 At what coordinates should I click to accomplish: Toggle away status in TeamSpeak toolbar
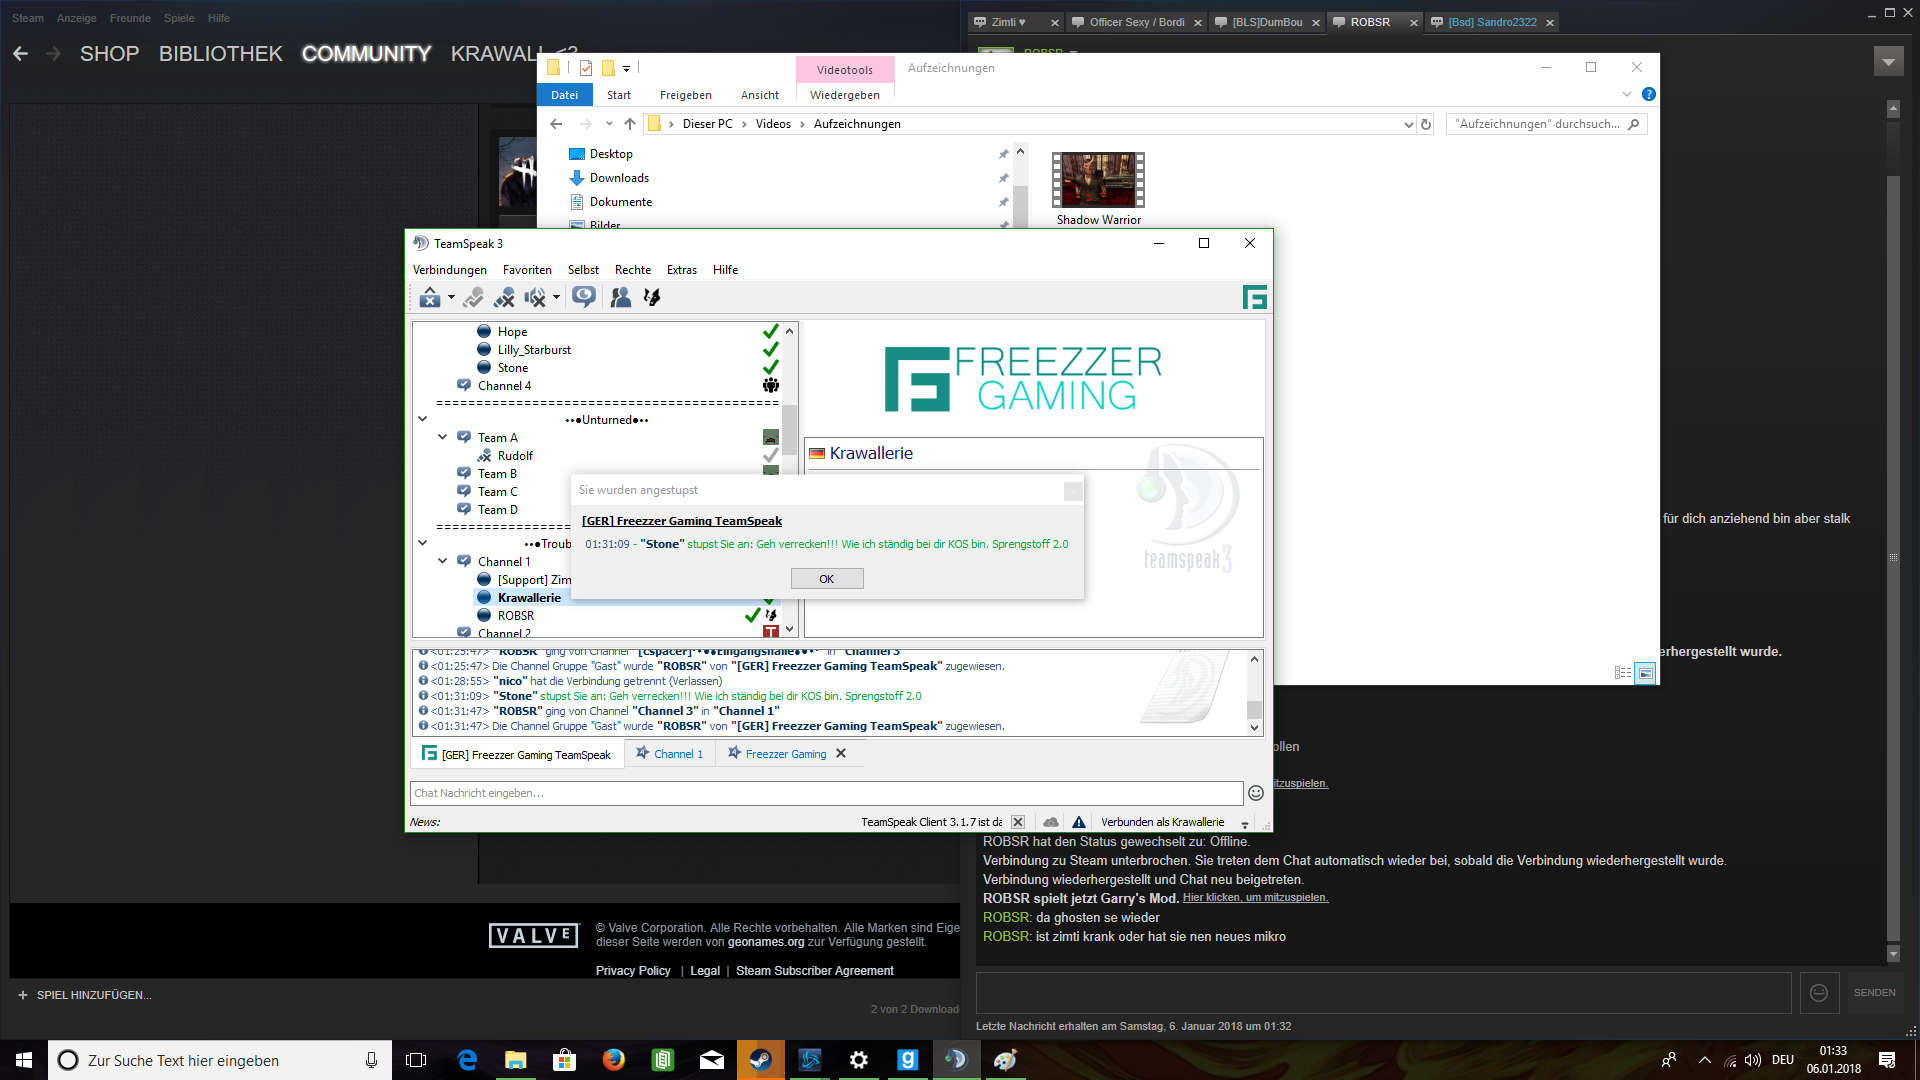(x=429, y=297)
